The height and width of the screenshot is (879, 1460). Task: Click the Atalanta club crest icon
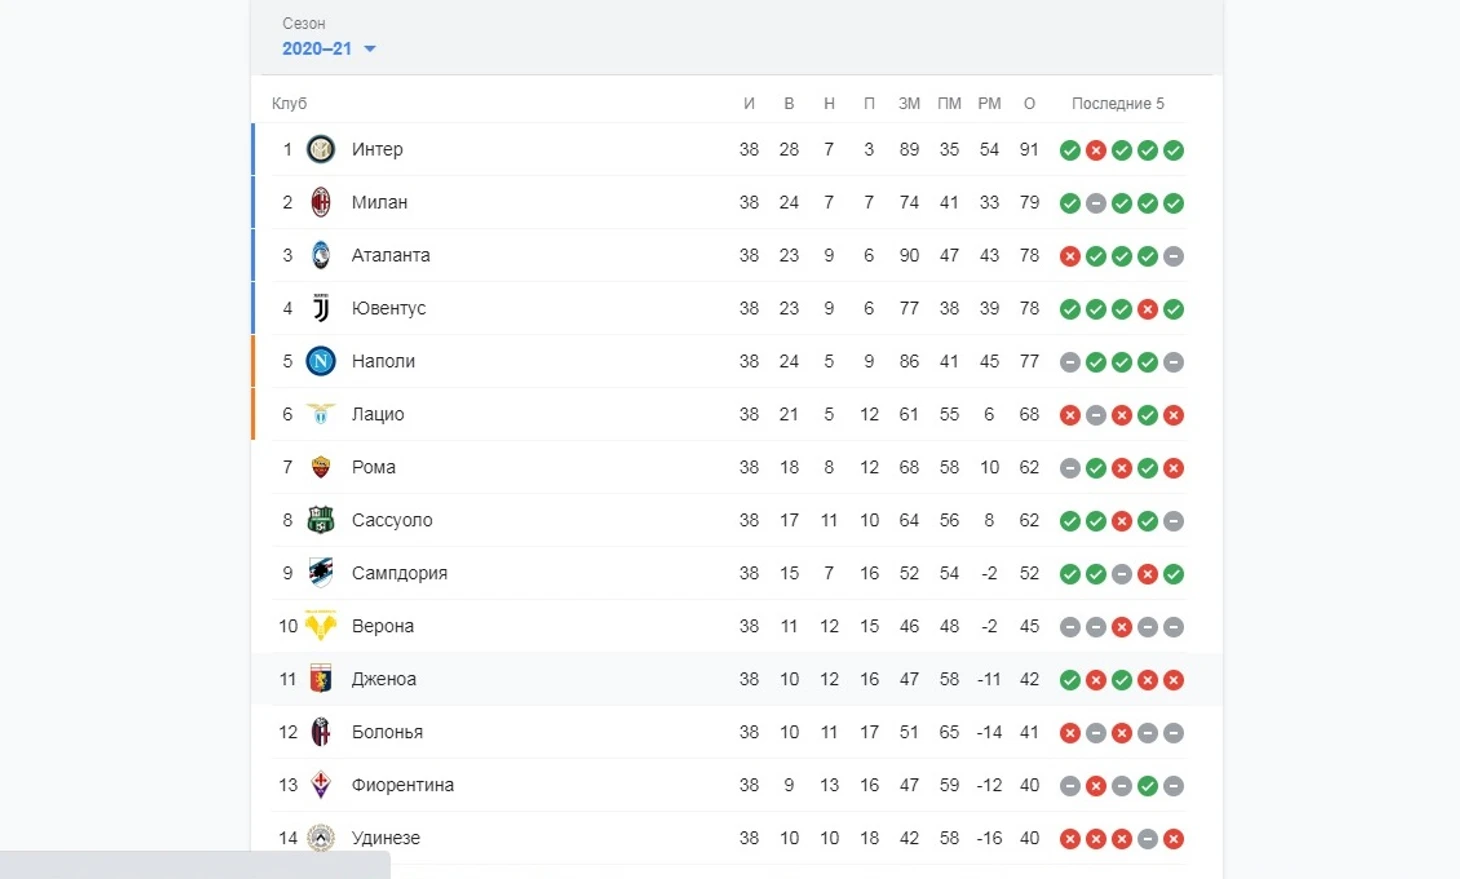pos(321,256)
